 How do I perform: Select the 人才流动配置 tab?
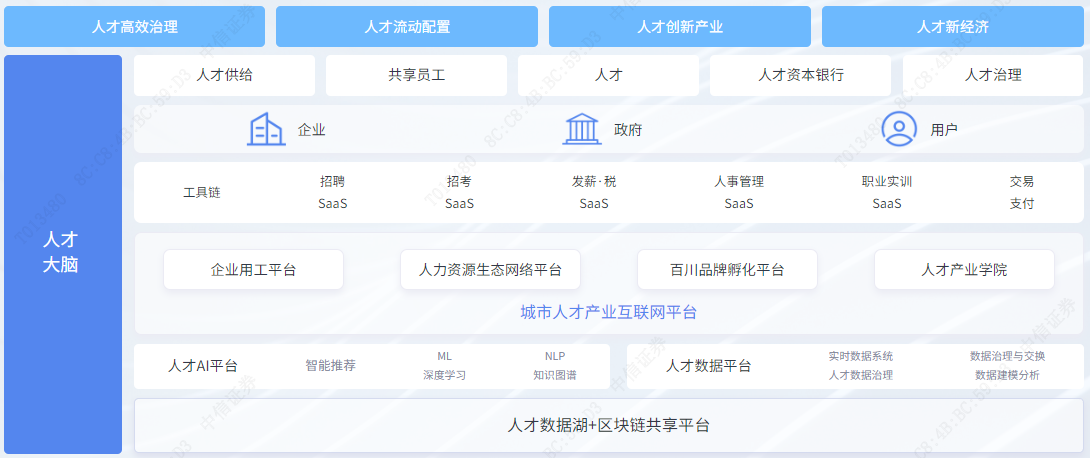(407, 27)
